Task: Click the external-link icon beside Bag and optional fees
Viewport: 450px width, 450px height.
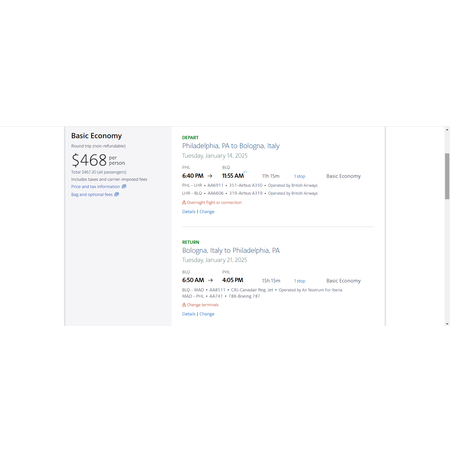Action: [x=116, y=195]
